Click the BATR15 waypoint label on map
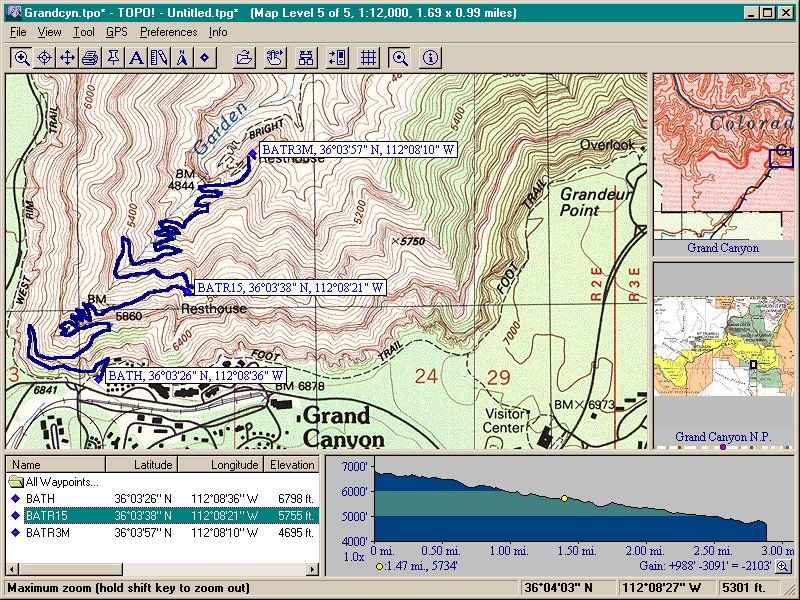Image resolution: width=800 pixels, height=600 pixels. tap(290, 288)
